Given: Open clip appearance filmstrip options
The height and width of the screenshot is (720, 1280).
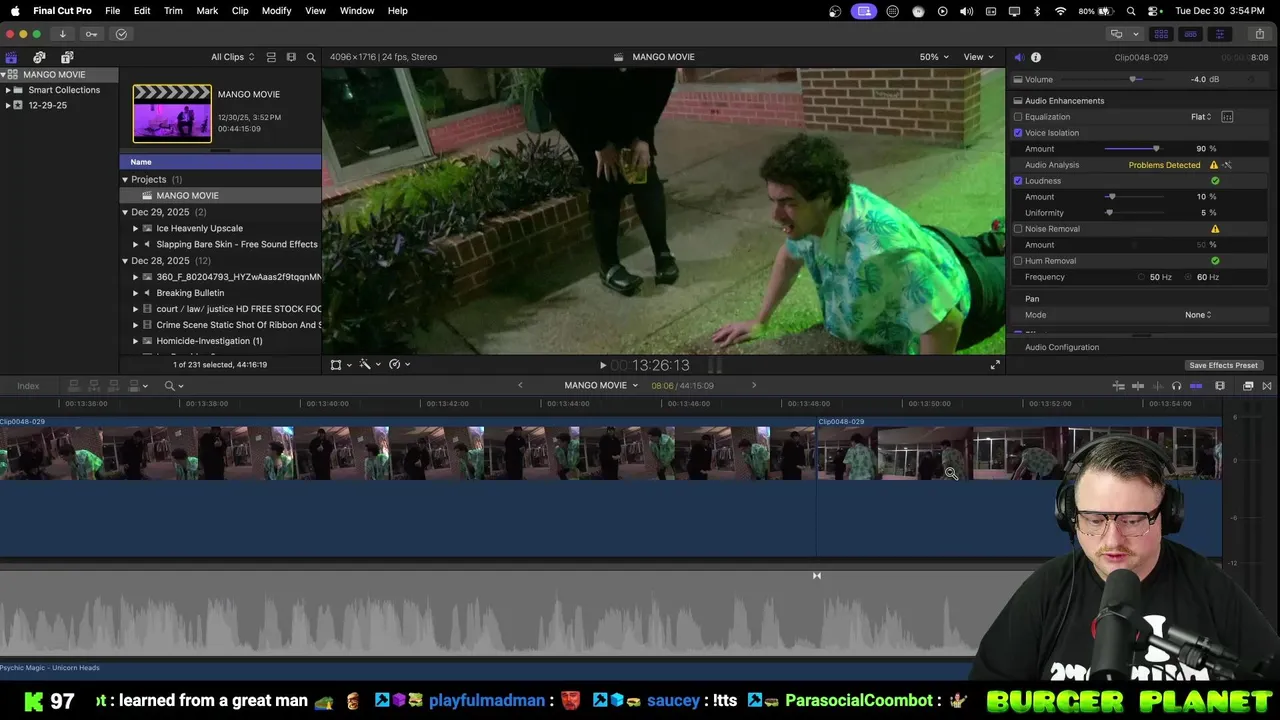Looking at the screenshot, I should (x=291, y=57).
